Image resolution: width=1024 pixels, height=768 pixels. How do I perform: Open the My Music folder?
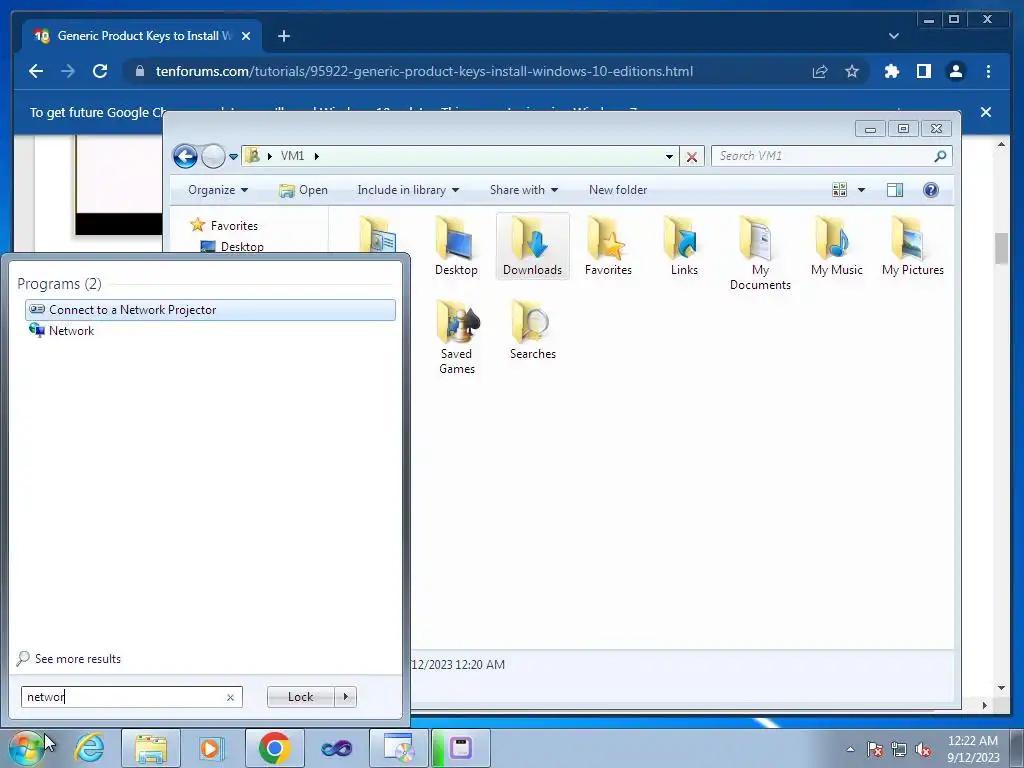(837, 246)
